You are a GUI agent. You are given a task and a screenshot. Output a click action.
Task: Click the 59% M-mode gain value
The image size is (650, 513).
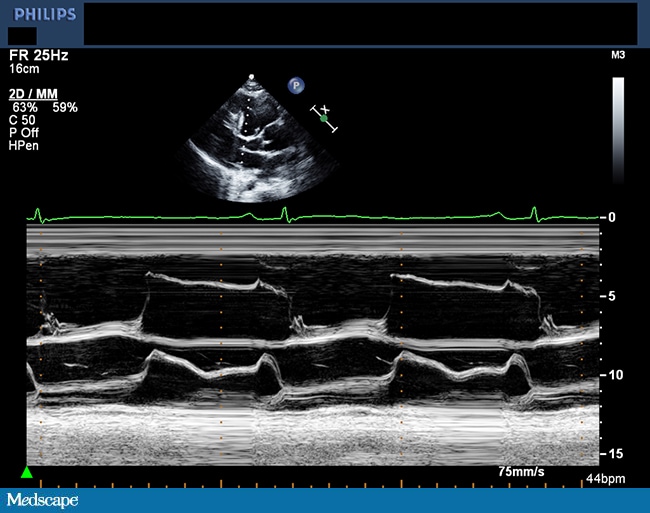(x=65, y=106)
